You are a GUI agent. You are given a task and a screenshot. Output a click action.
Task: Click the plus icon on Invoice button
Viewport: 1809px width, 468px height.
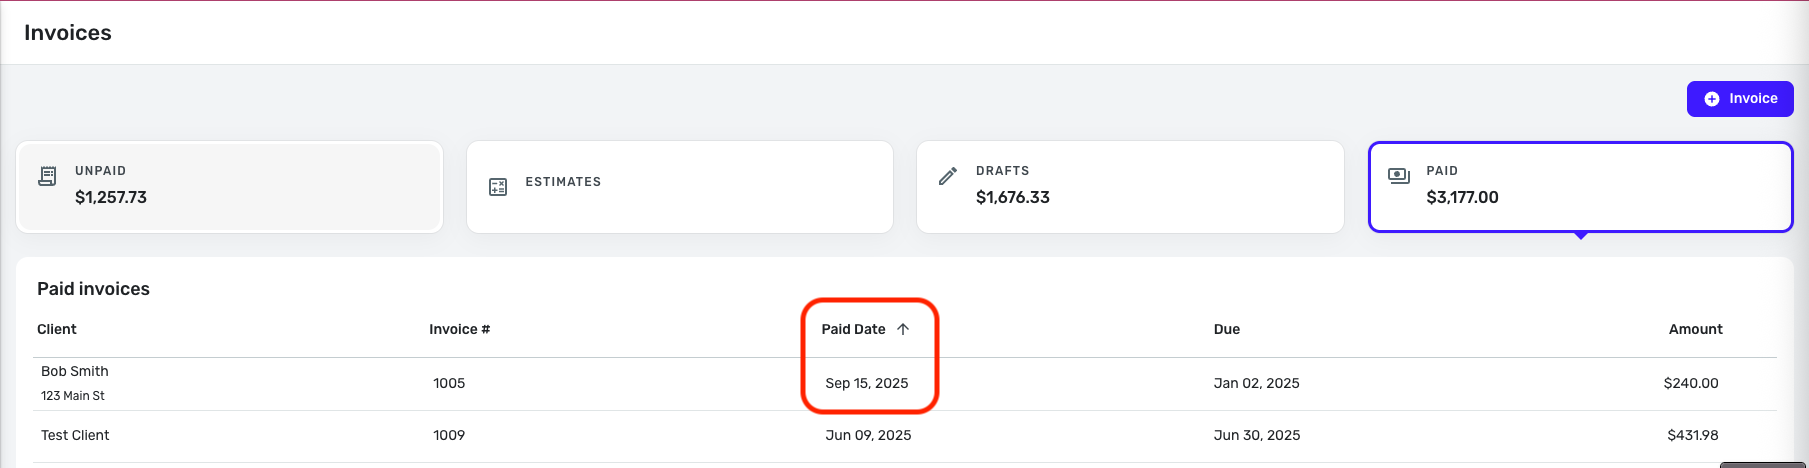tap(1712, 99)
